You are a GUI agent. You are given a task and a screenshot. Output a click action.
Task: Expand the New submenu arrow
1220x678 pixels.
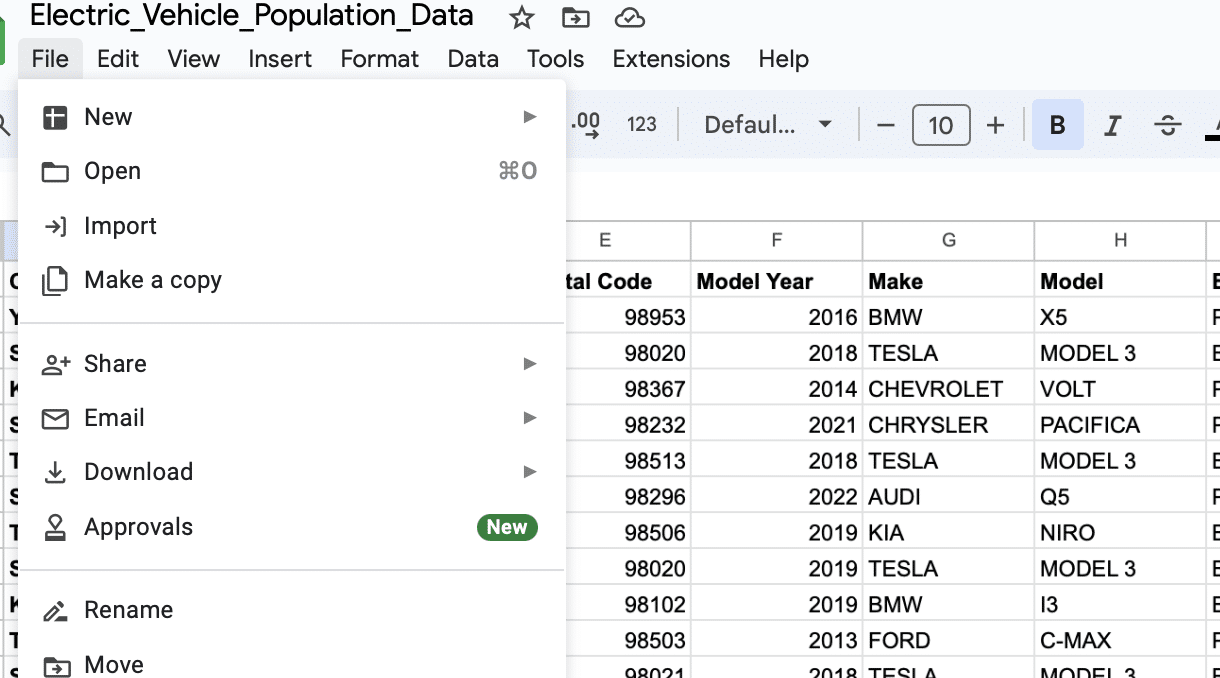click(531, 117)
